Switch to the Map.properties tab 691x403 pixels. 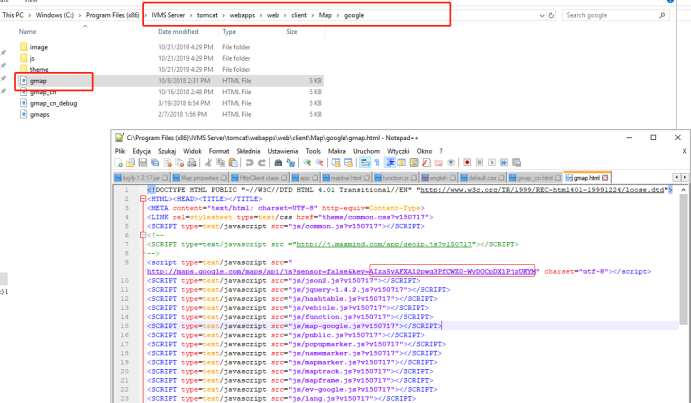[199, 178]
